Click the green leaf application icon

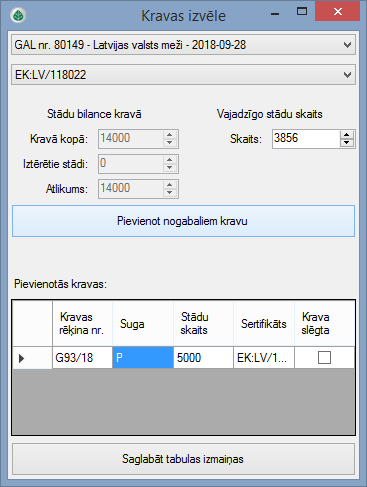[x=18, y=15]
